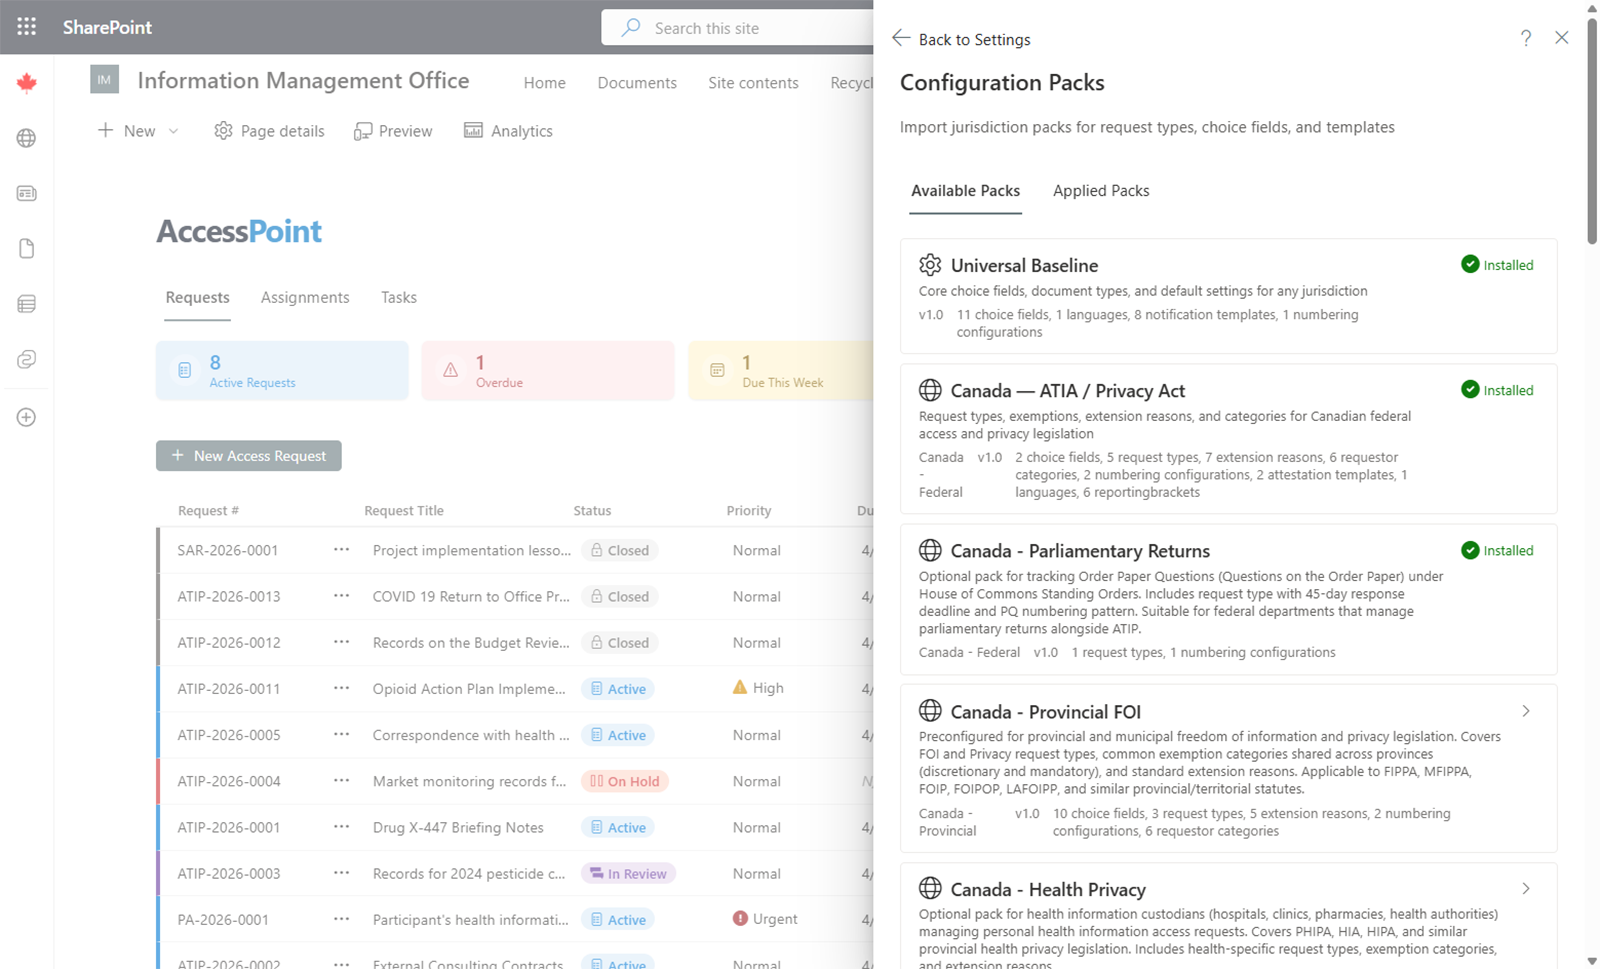Click Back to Settings link
Viewport: 1600px width, 969px height.
tap(962, 39)
